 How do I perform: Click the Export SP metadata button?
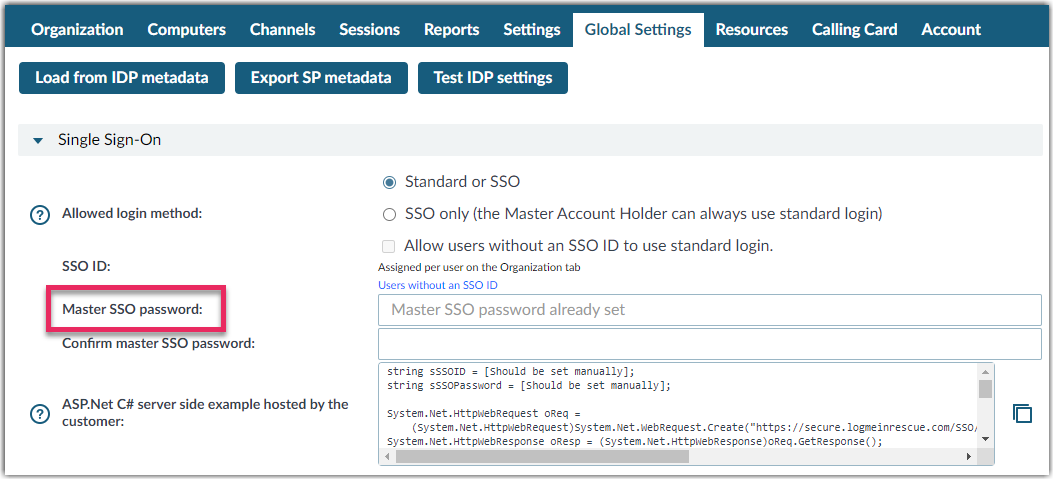pyautogui.click(x=320, y=78)
